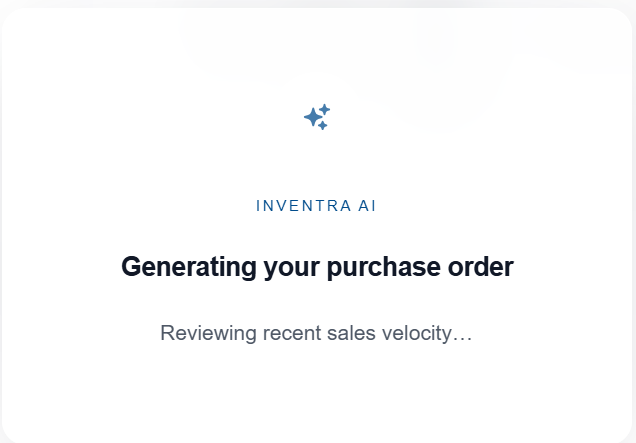636x443 pixels.
Task: Click the word sales in the status message
Action: coord(351,333)
